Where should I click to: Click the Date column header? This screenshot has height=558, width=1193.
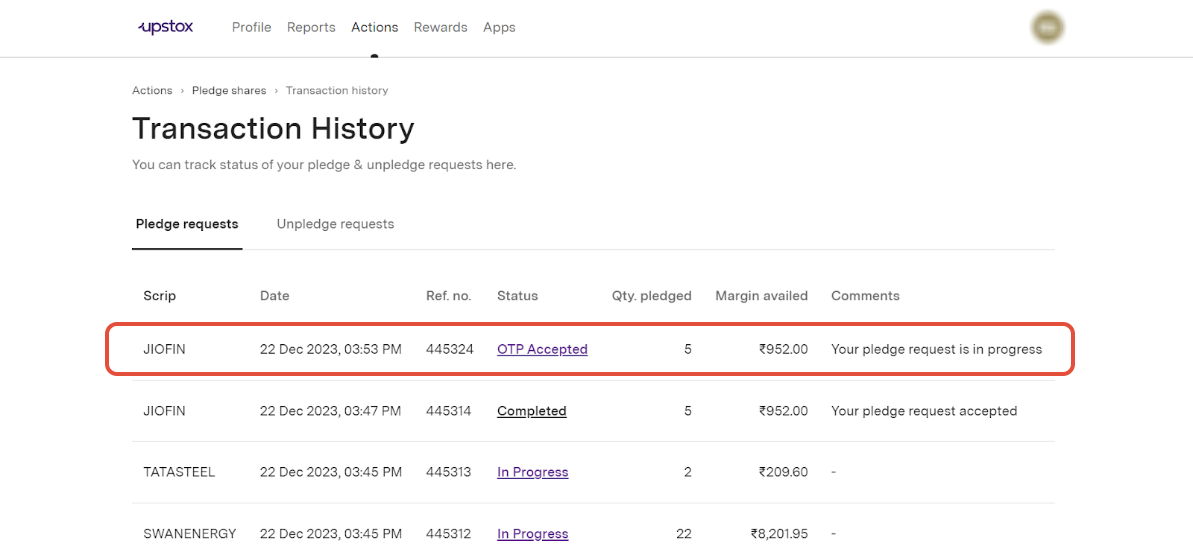[275, 295]
